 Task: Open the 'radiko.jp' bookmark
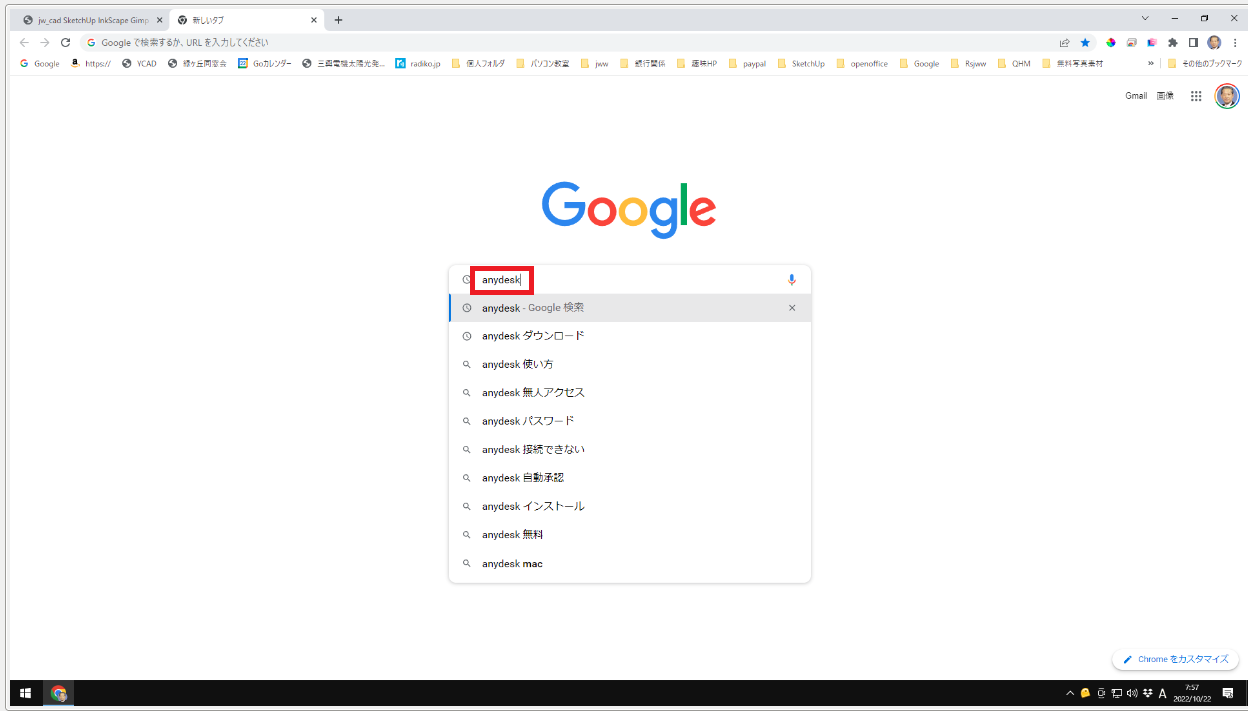point(418,63)
